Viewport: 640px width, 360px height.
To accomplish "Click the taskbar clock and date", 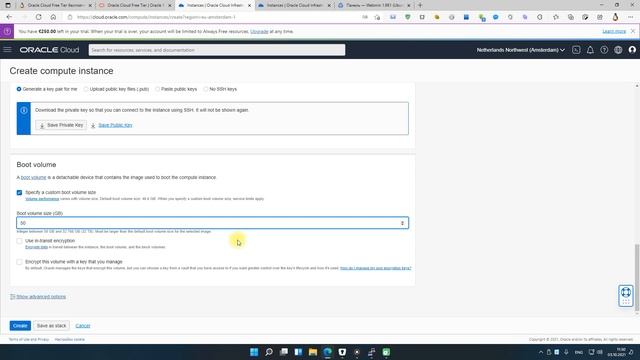I will point(617,352).
